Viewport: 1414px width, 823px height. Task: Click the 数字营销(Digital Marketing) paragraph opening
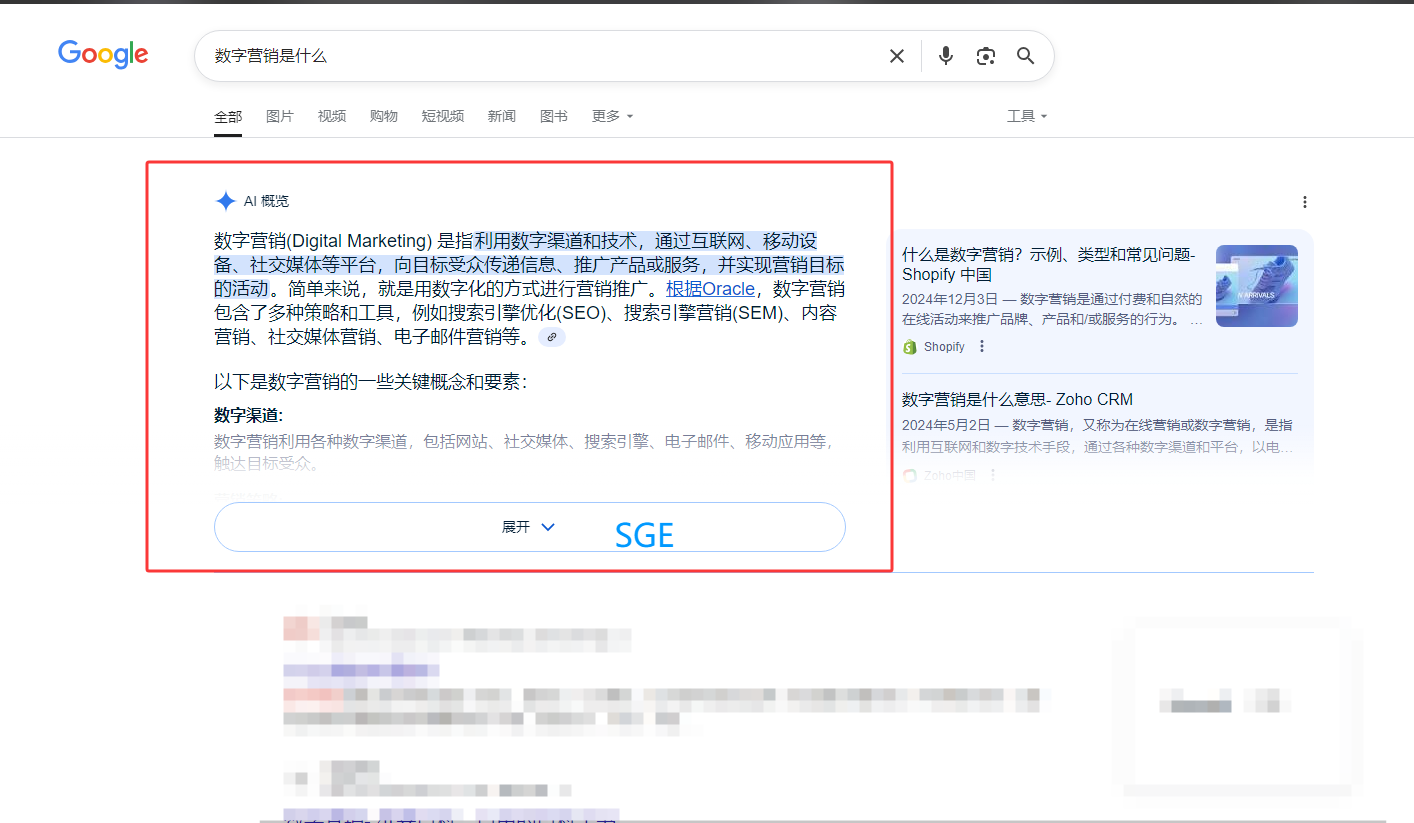click(x=323, y=241)
